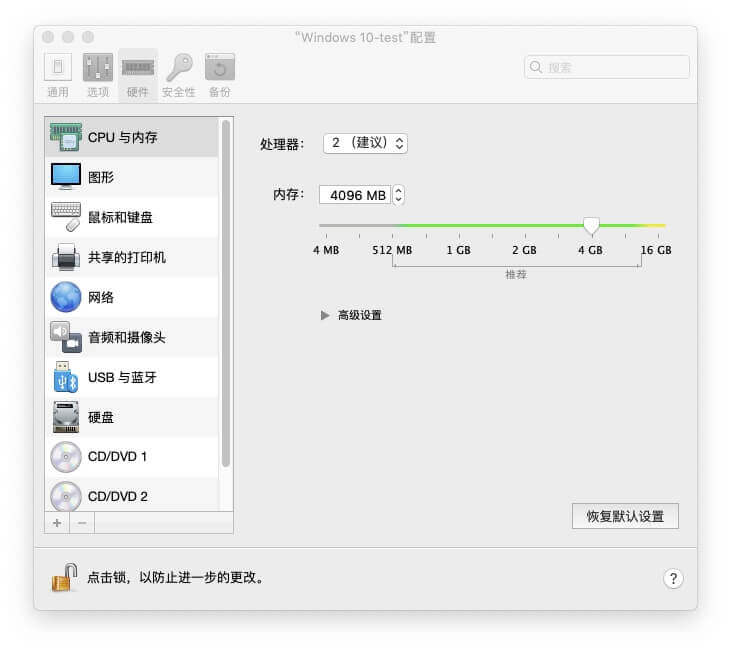Switch to the 硬件 tab label

point(138,92)
